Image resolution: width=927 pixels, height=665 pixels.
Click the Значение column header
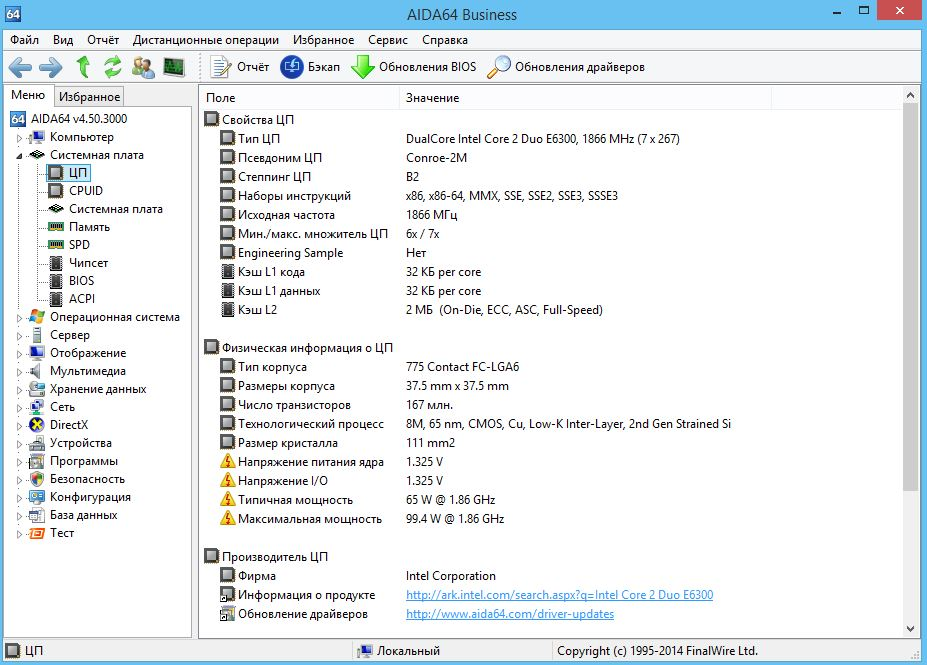(x=585, y=98)
